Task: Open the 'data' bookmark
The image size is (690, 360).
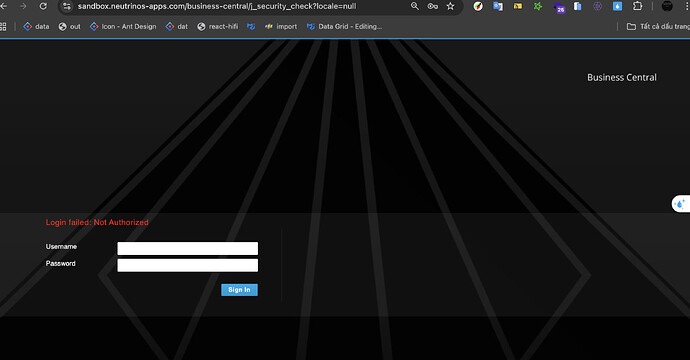Action: pos(37,27)
